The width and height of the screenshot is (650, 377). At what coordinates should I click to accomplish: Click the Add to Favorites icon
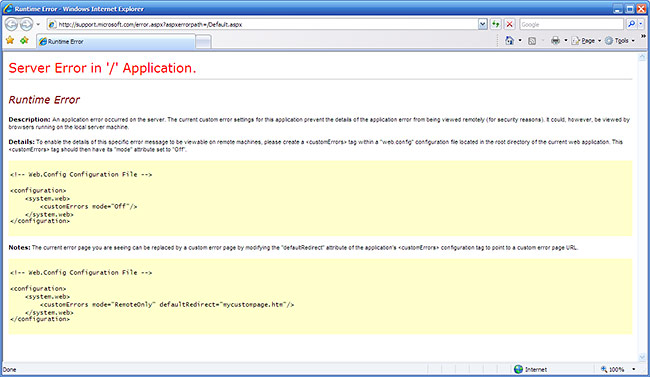point(24,40)
